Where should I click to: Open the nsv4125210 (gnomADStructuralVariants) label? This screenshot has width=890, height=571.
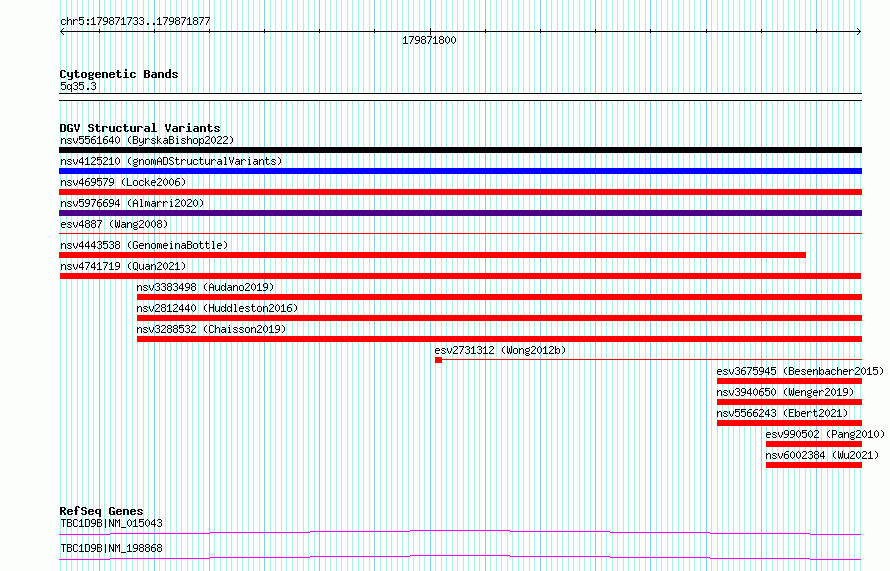pyautogui.click(x=171, y=161)
